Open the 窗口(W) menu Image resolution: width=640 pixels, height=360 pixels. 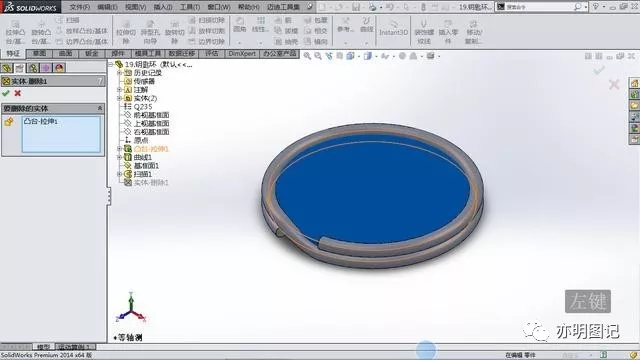(x=219, y=7)
